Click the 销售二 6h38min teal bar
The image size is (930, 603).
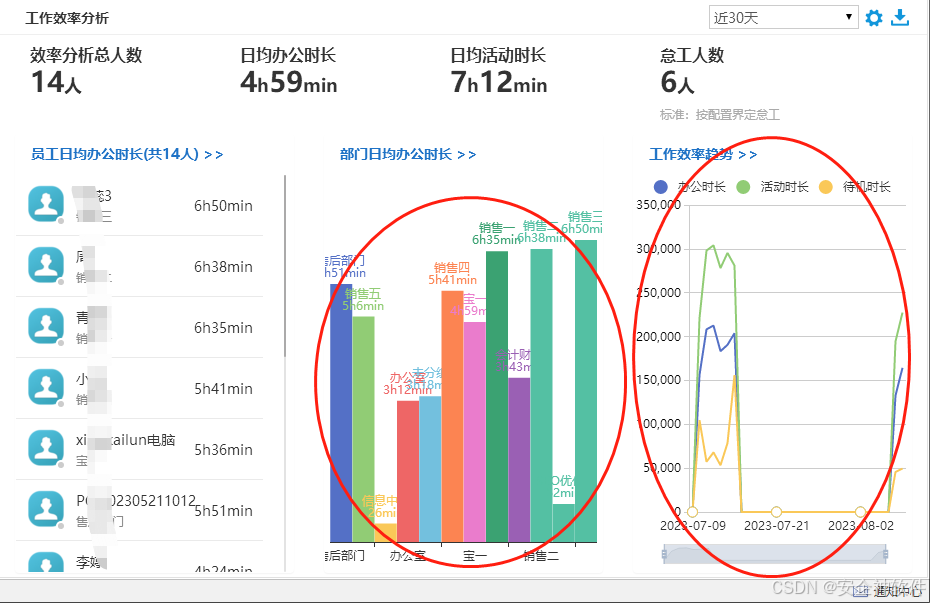(541, 395)
